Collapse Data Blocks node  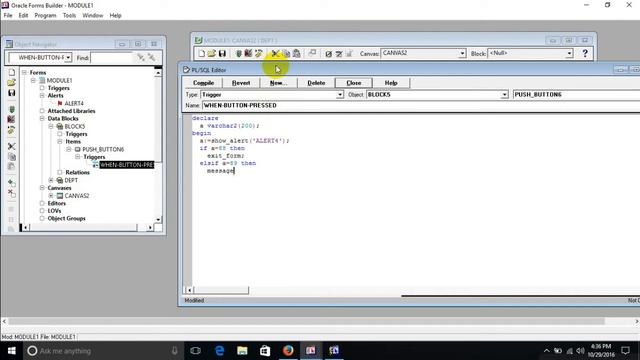[x=42, y=118]
